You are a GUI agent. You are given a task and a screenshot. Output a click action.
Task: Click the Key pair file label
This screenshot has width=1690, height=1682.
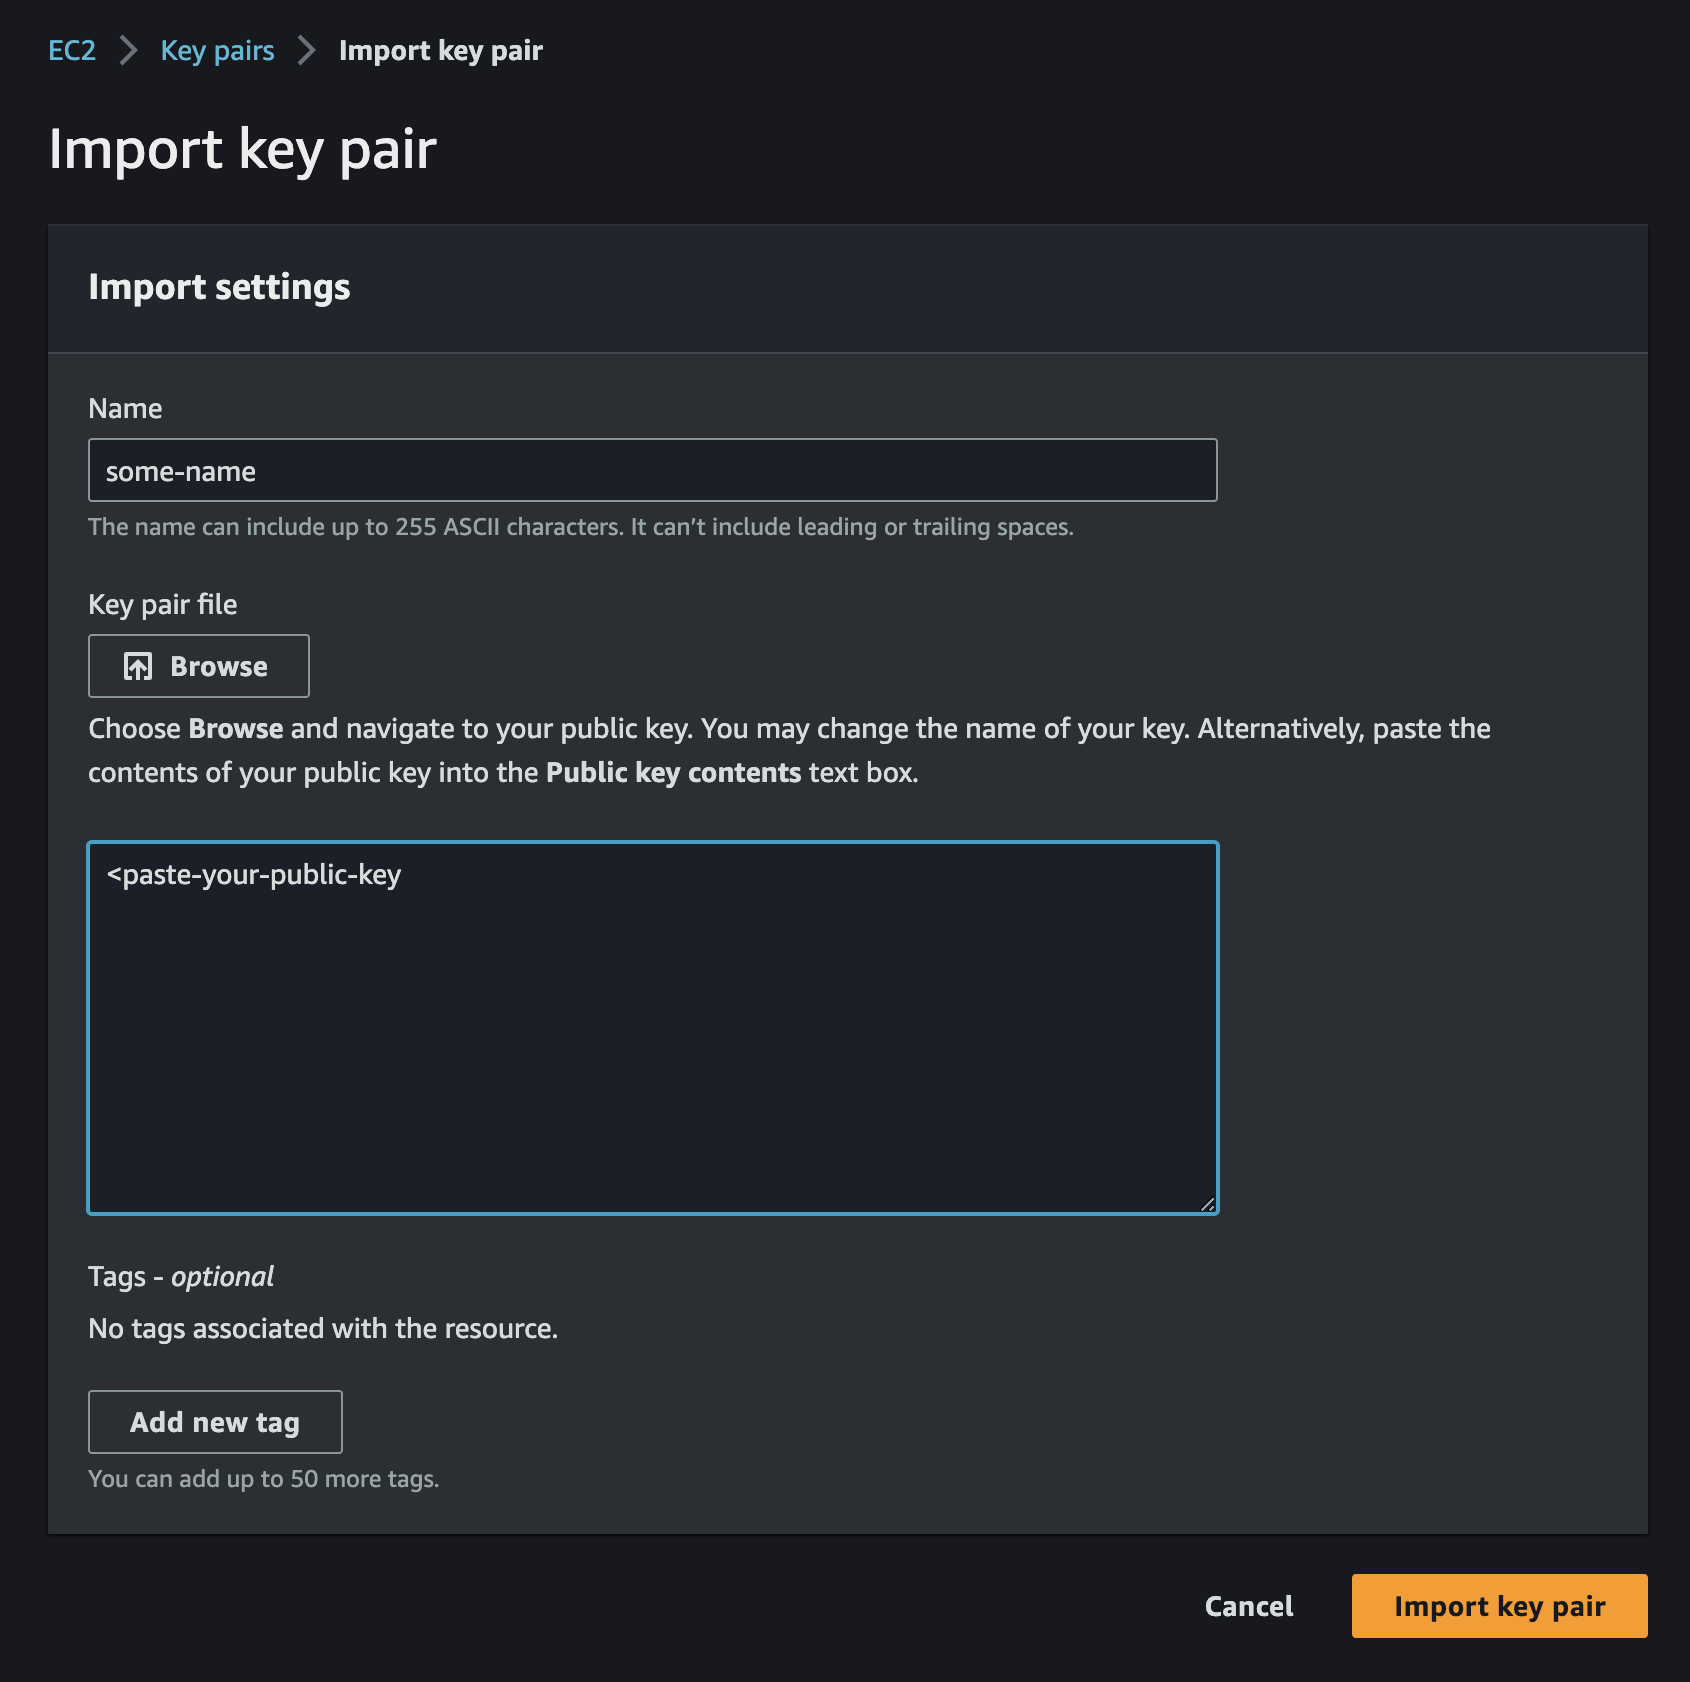pos(163,604)
